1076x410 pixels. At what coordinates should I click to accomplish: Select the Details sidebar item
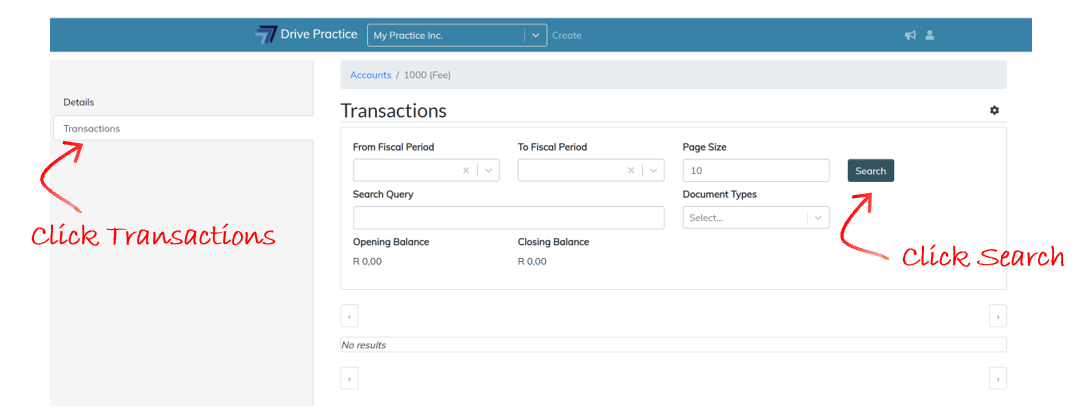pyautogui.click(x=79, y=102)
